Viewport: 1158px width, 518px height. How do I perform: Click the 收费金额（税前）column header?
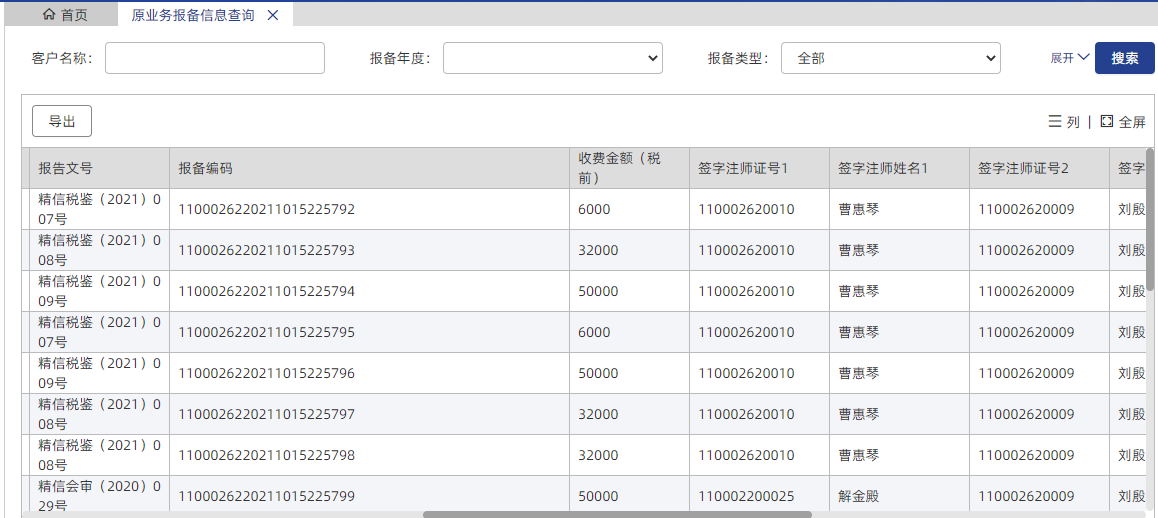620,168
